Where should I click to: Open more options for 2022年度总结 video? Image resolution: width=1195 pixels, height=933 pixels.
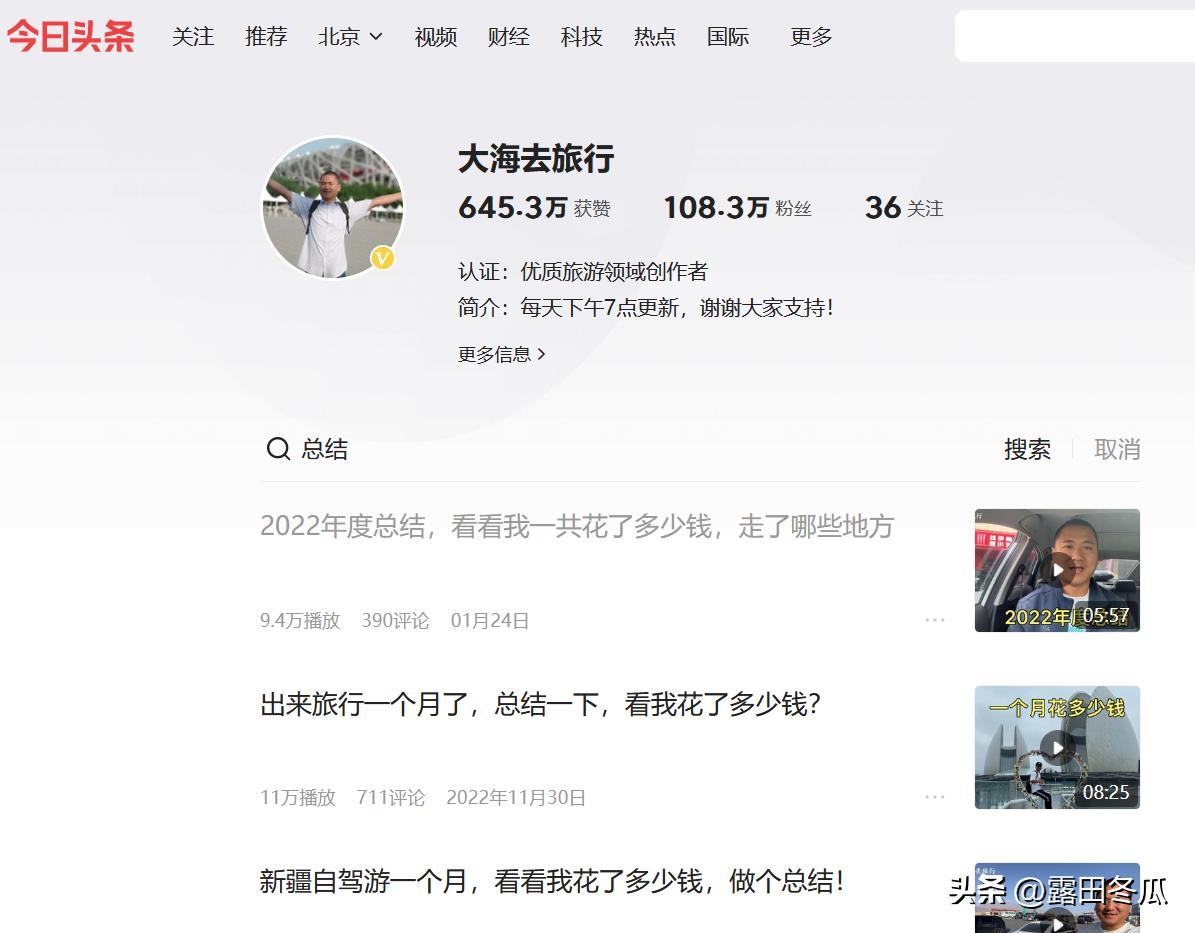click(934, 620)
